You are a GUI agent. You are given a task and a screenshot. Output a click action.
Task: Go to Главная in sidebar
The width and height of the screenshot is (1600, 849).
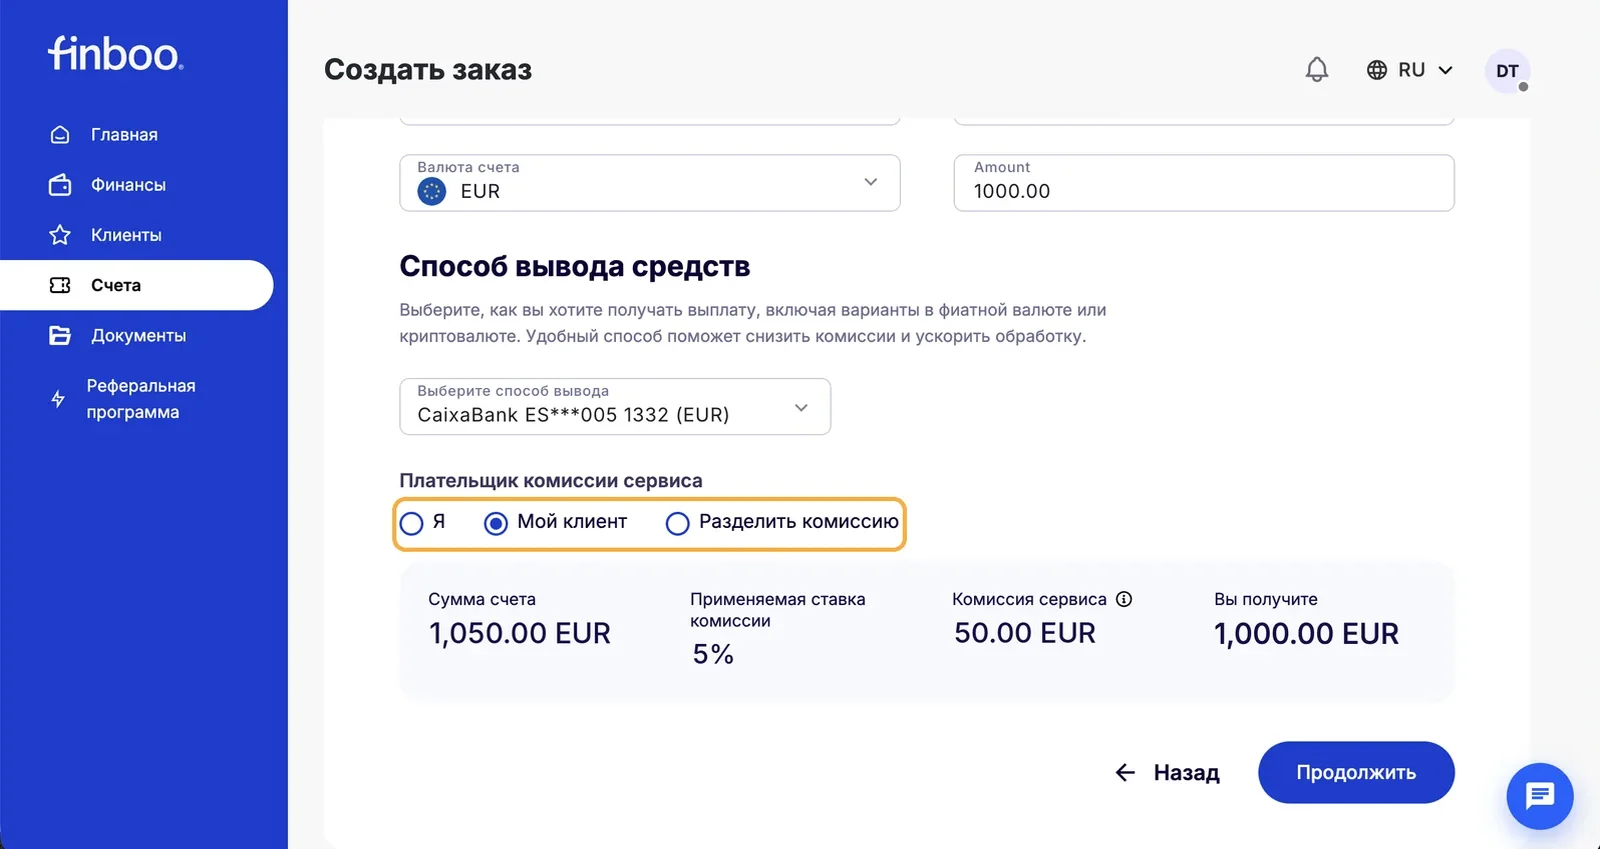tap(124, 135)
